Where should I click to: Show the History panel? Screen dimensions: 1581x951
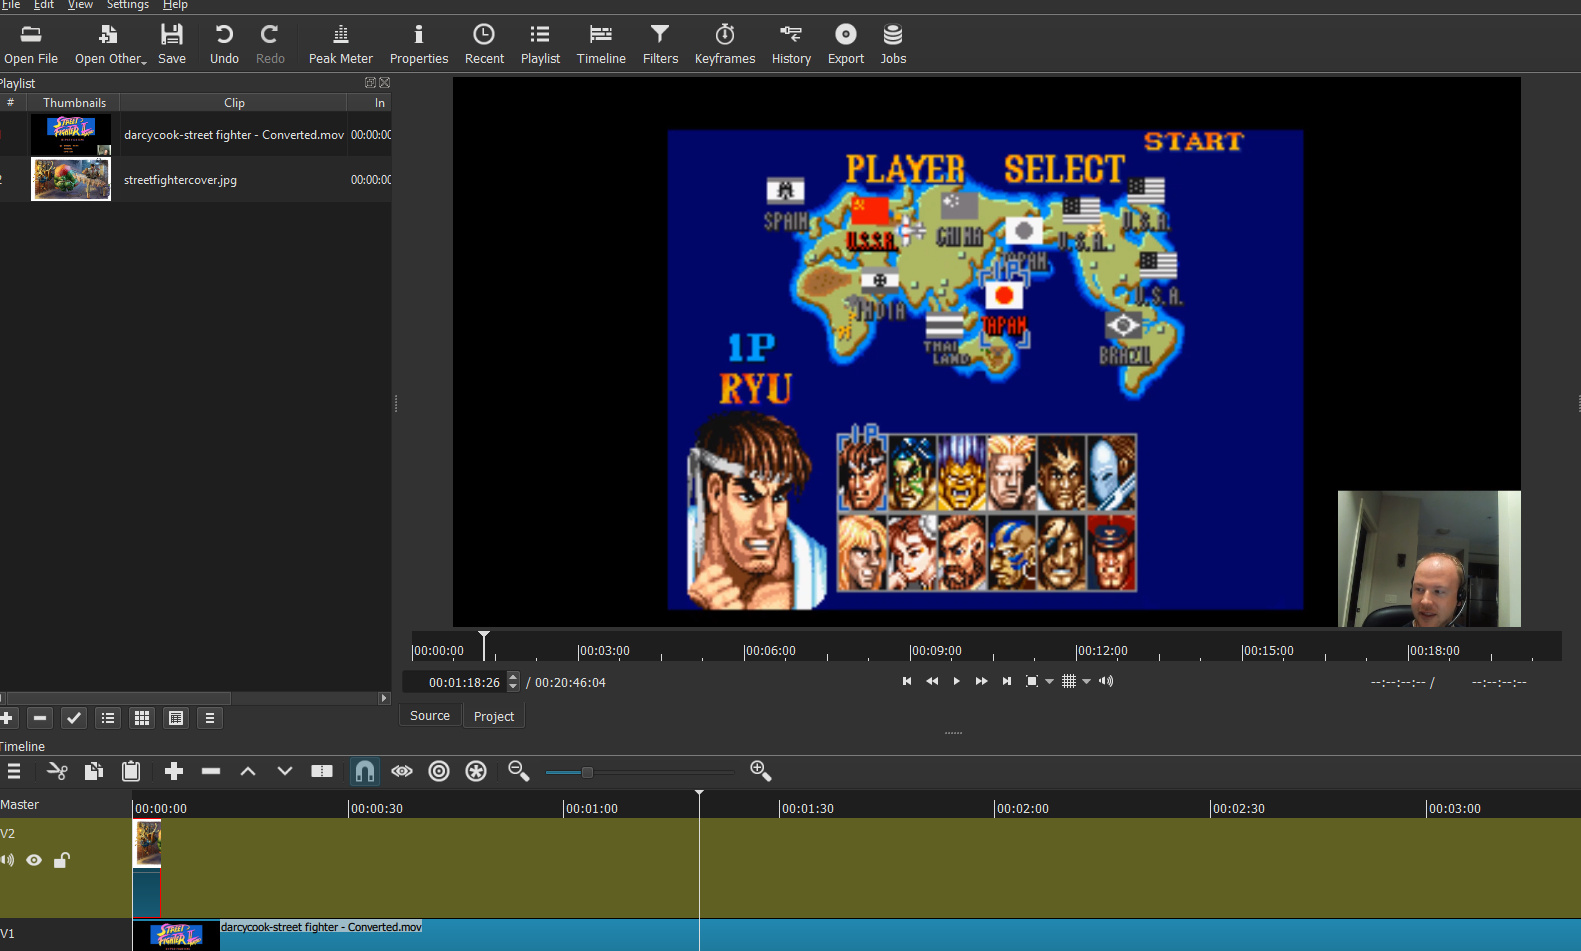pyautogui.click(x=791, y=45)
